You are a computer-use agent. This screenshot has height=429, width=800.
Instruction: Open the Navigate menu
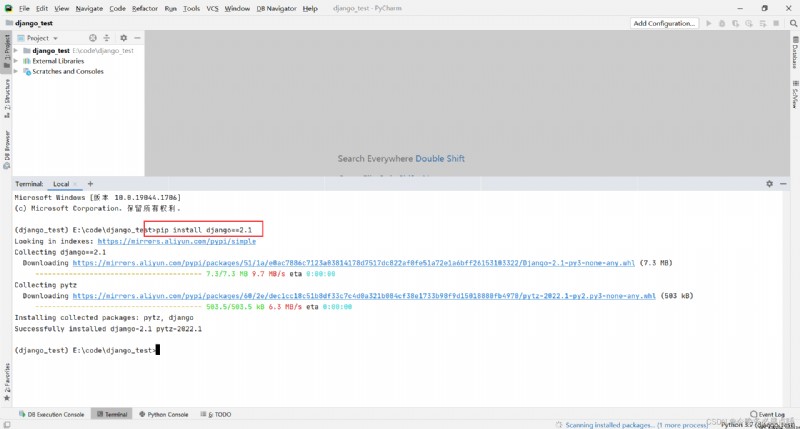89,9
